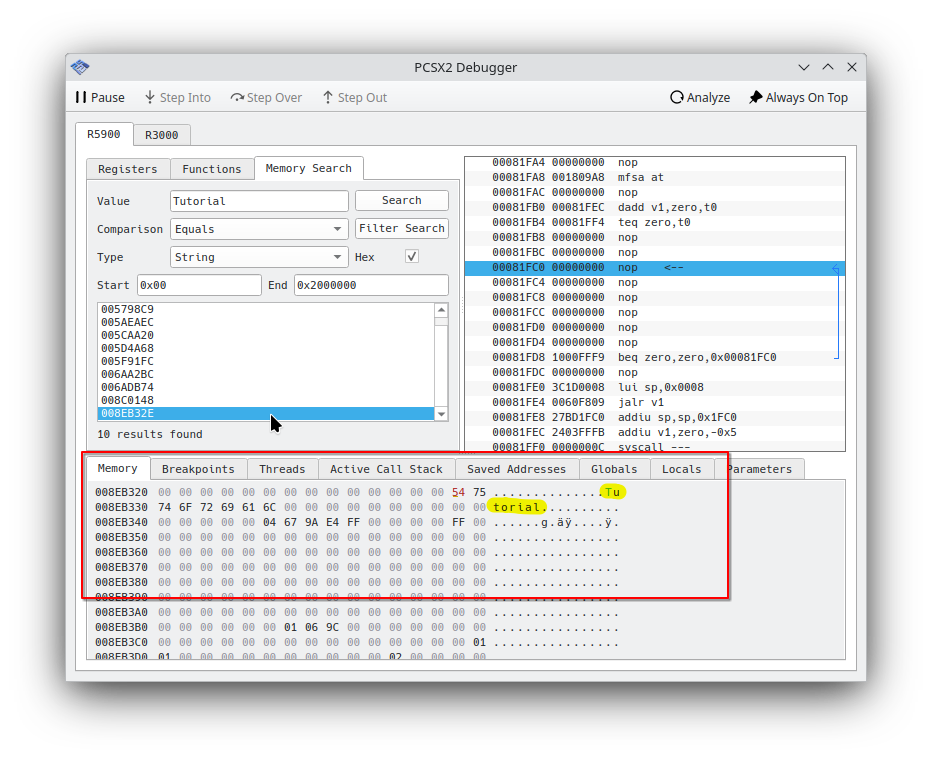
Task: Select search result 008EB32E
Action: pyautogui.click(x=266, y=414)
